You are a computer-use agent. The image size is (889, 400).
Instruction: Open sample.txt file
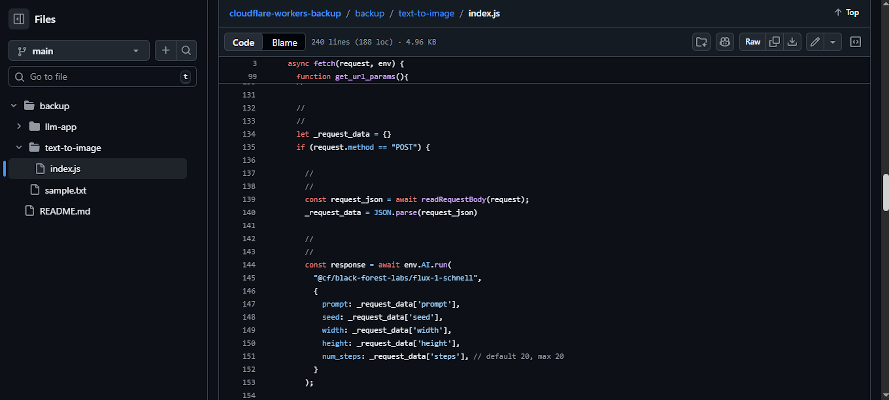65,190
